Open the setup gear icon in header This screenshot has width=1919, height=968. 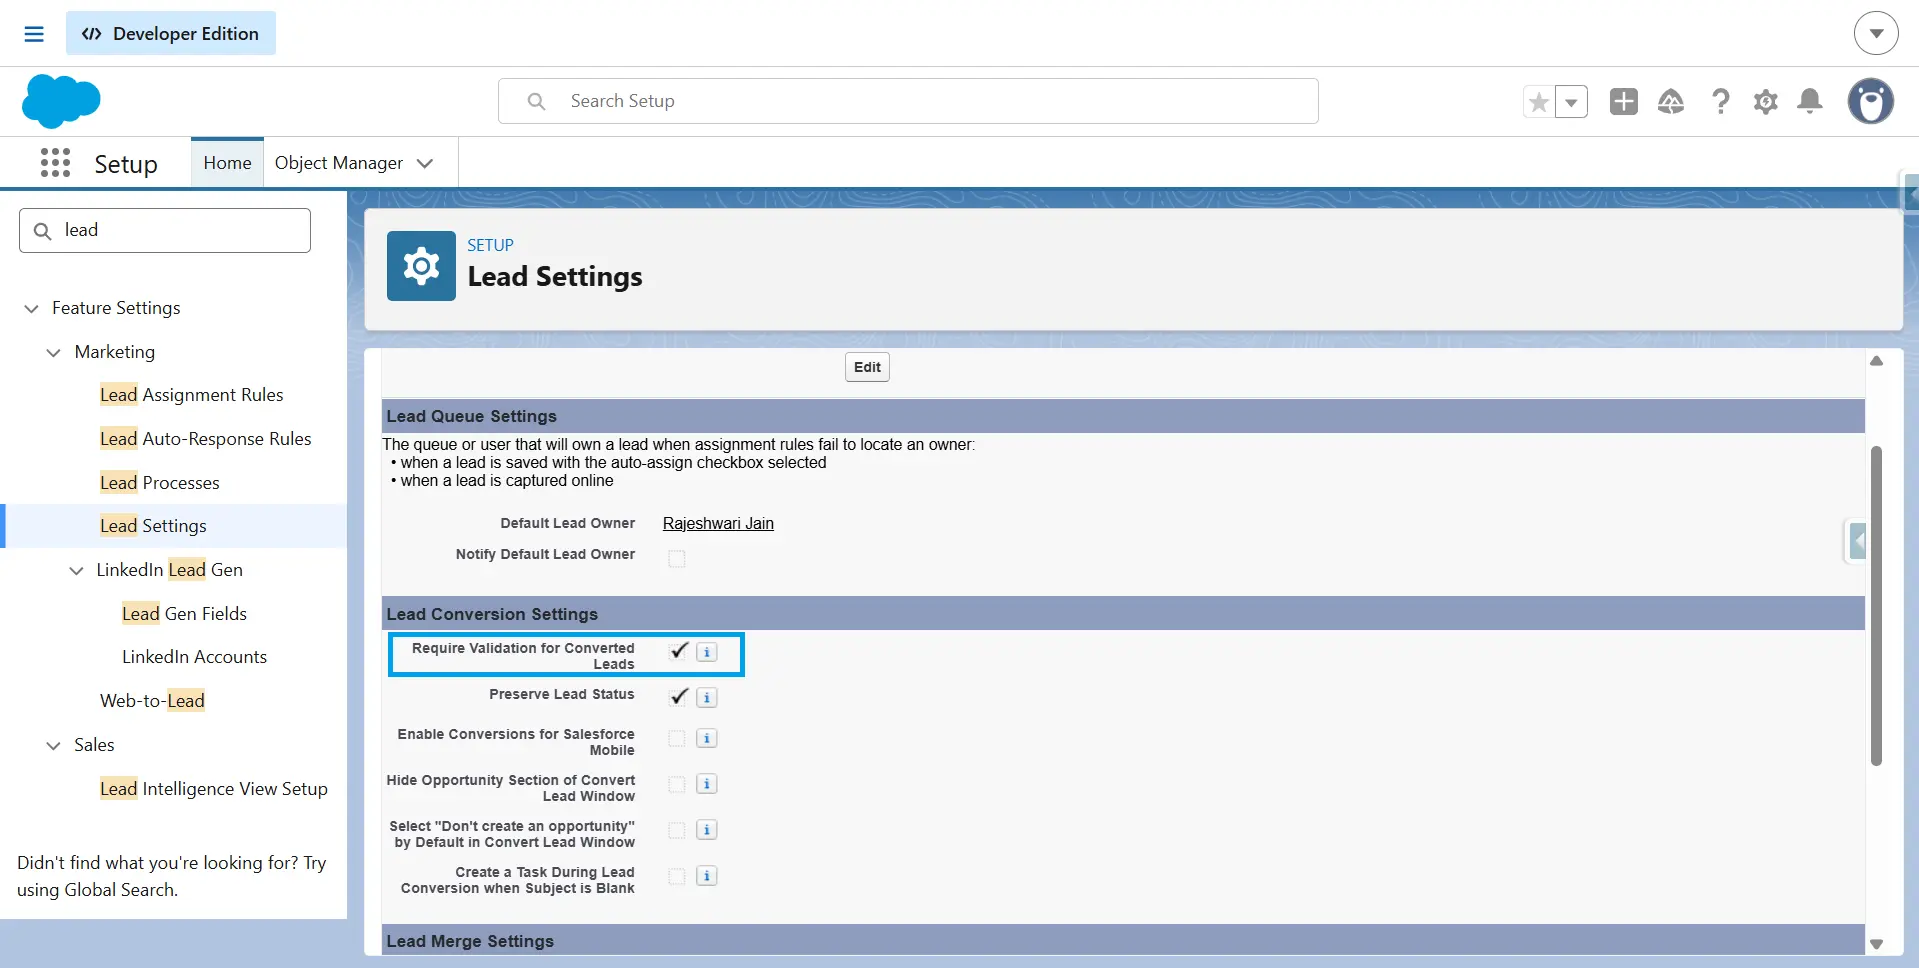(1766, 101)
